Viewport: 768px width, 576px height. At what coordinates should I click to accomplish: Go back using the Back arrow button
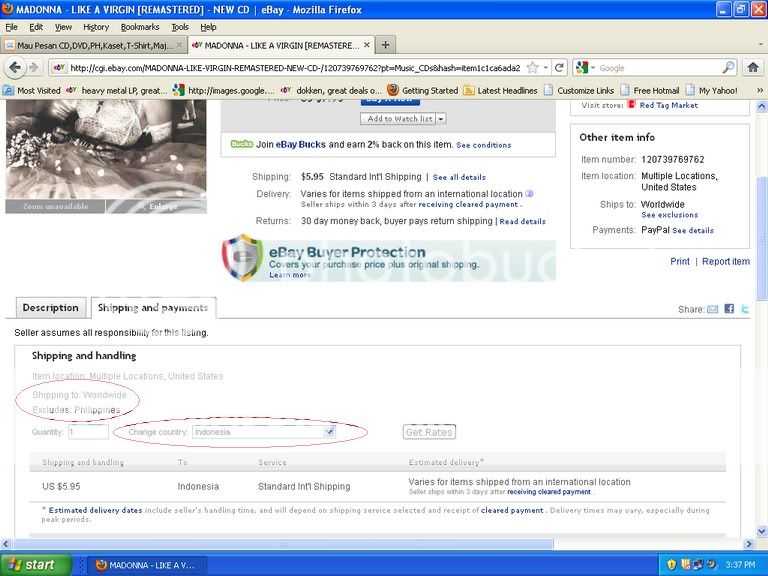[x=15, y=68]
